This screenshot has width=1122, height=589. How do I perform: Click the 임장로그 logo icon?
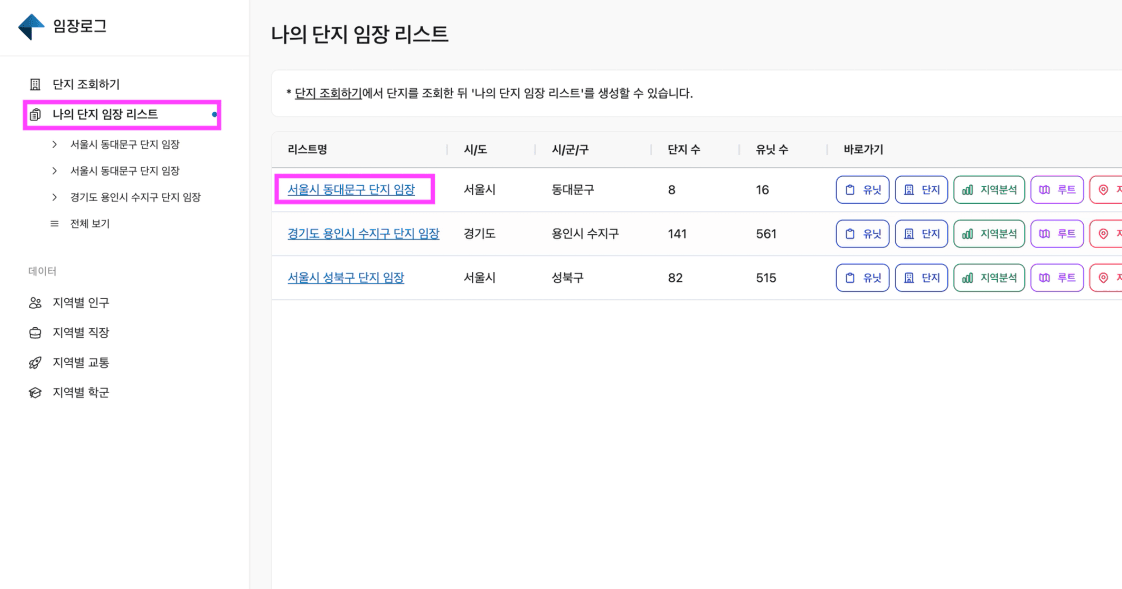[x=31, y=27]
